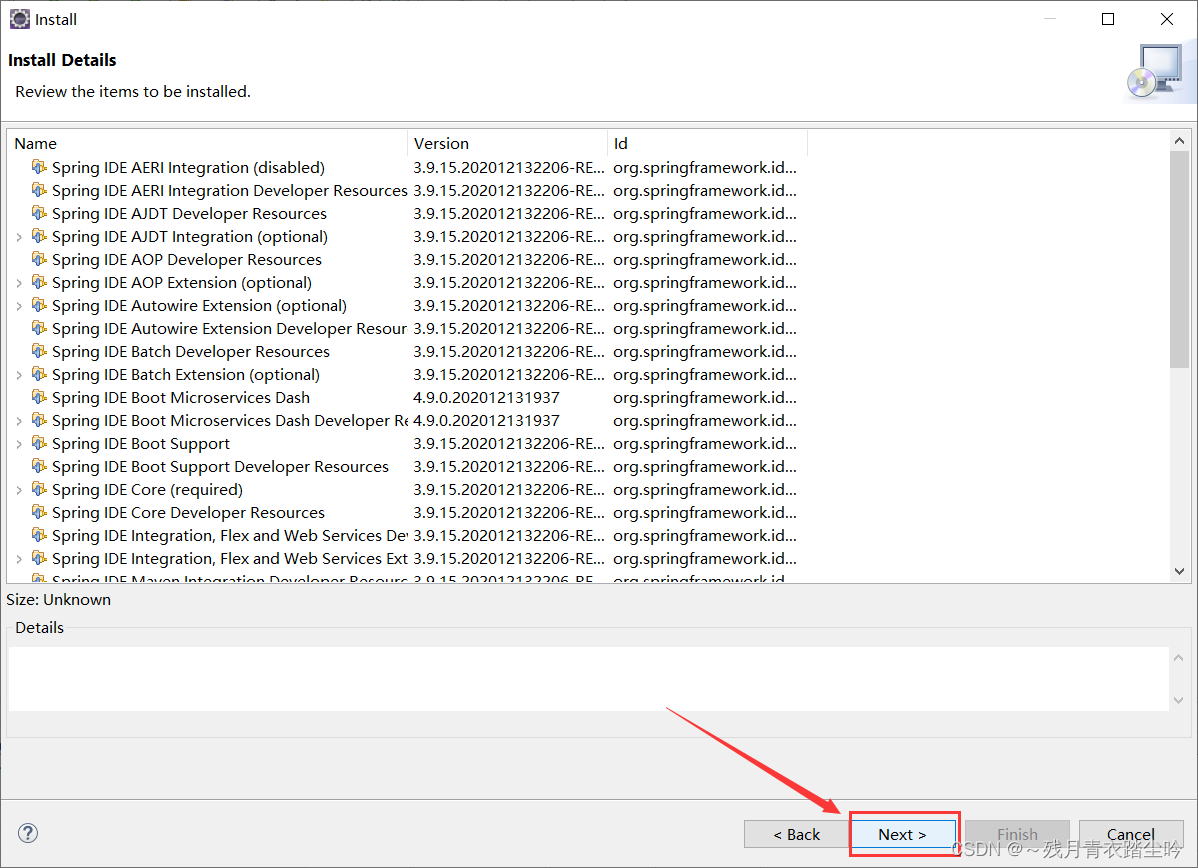Click inside the Details text area

click(588, 679)
